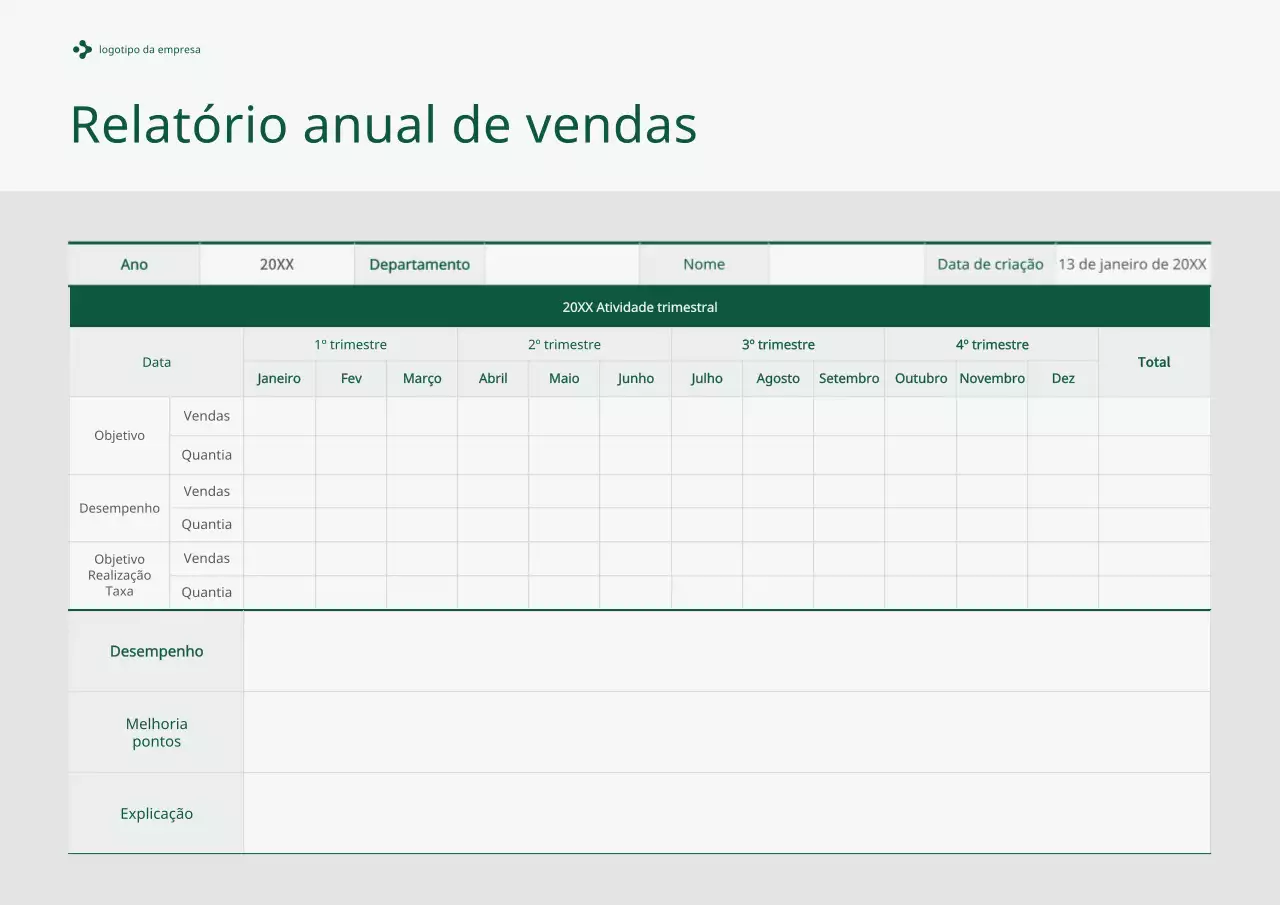The image size is (1280, 905).
Task: Click Realização Taxa Vendas cell under Maio
Action: (564, 558)
